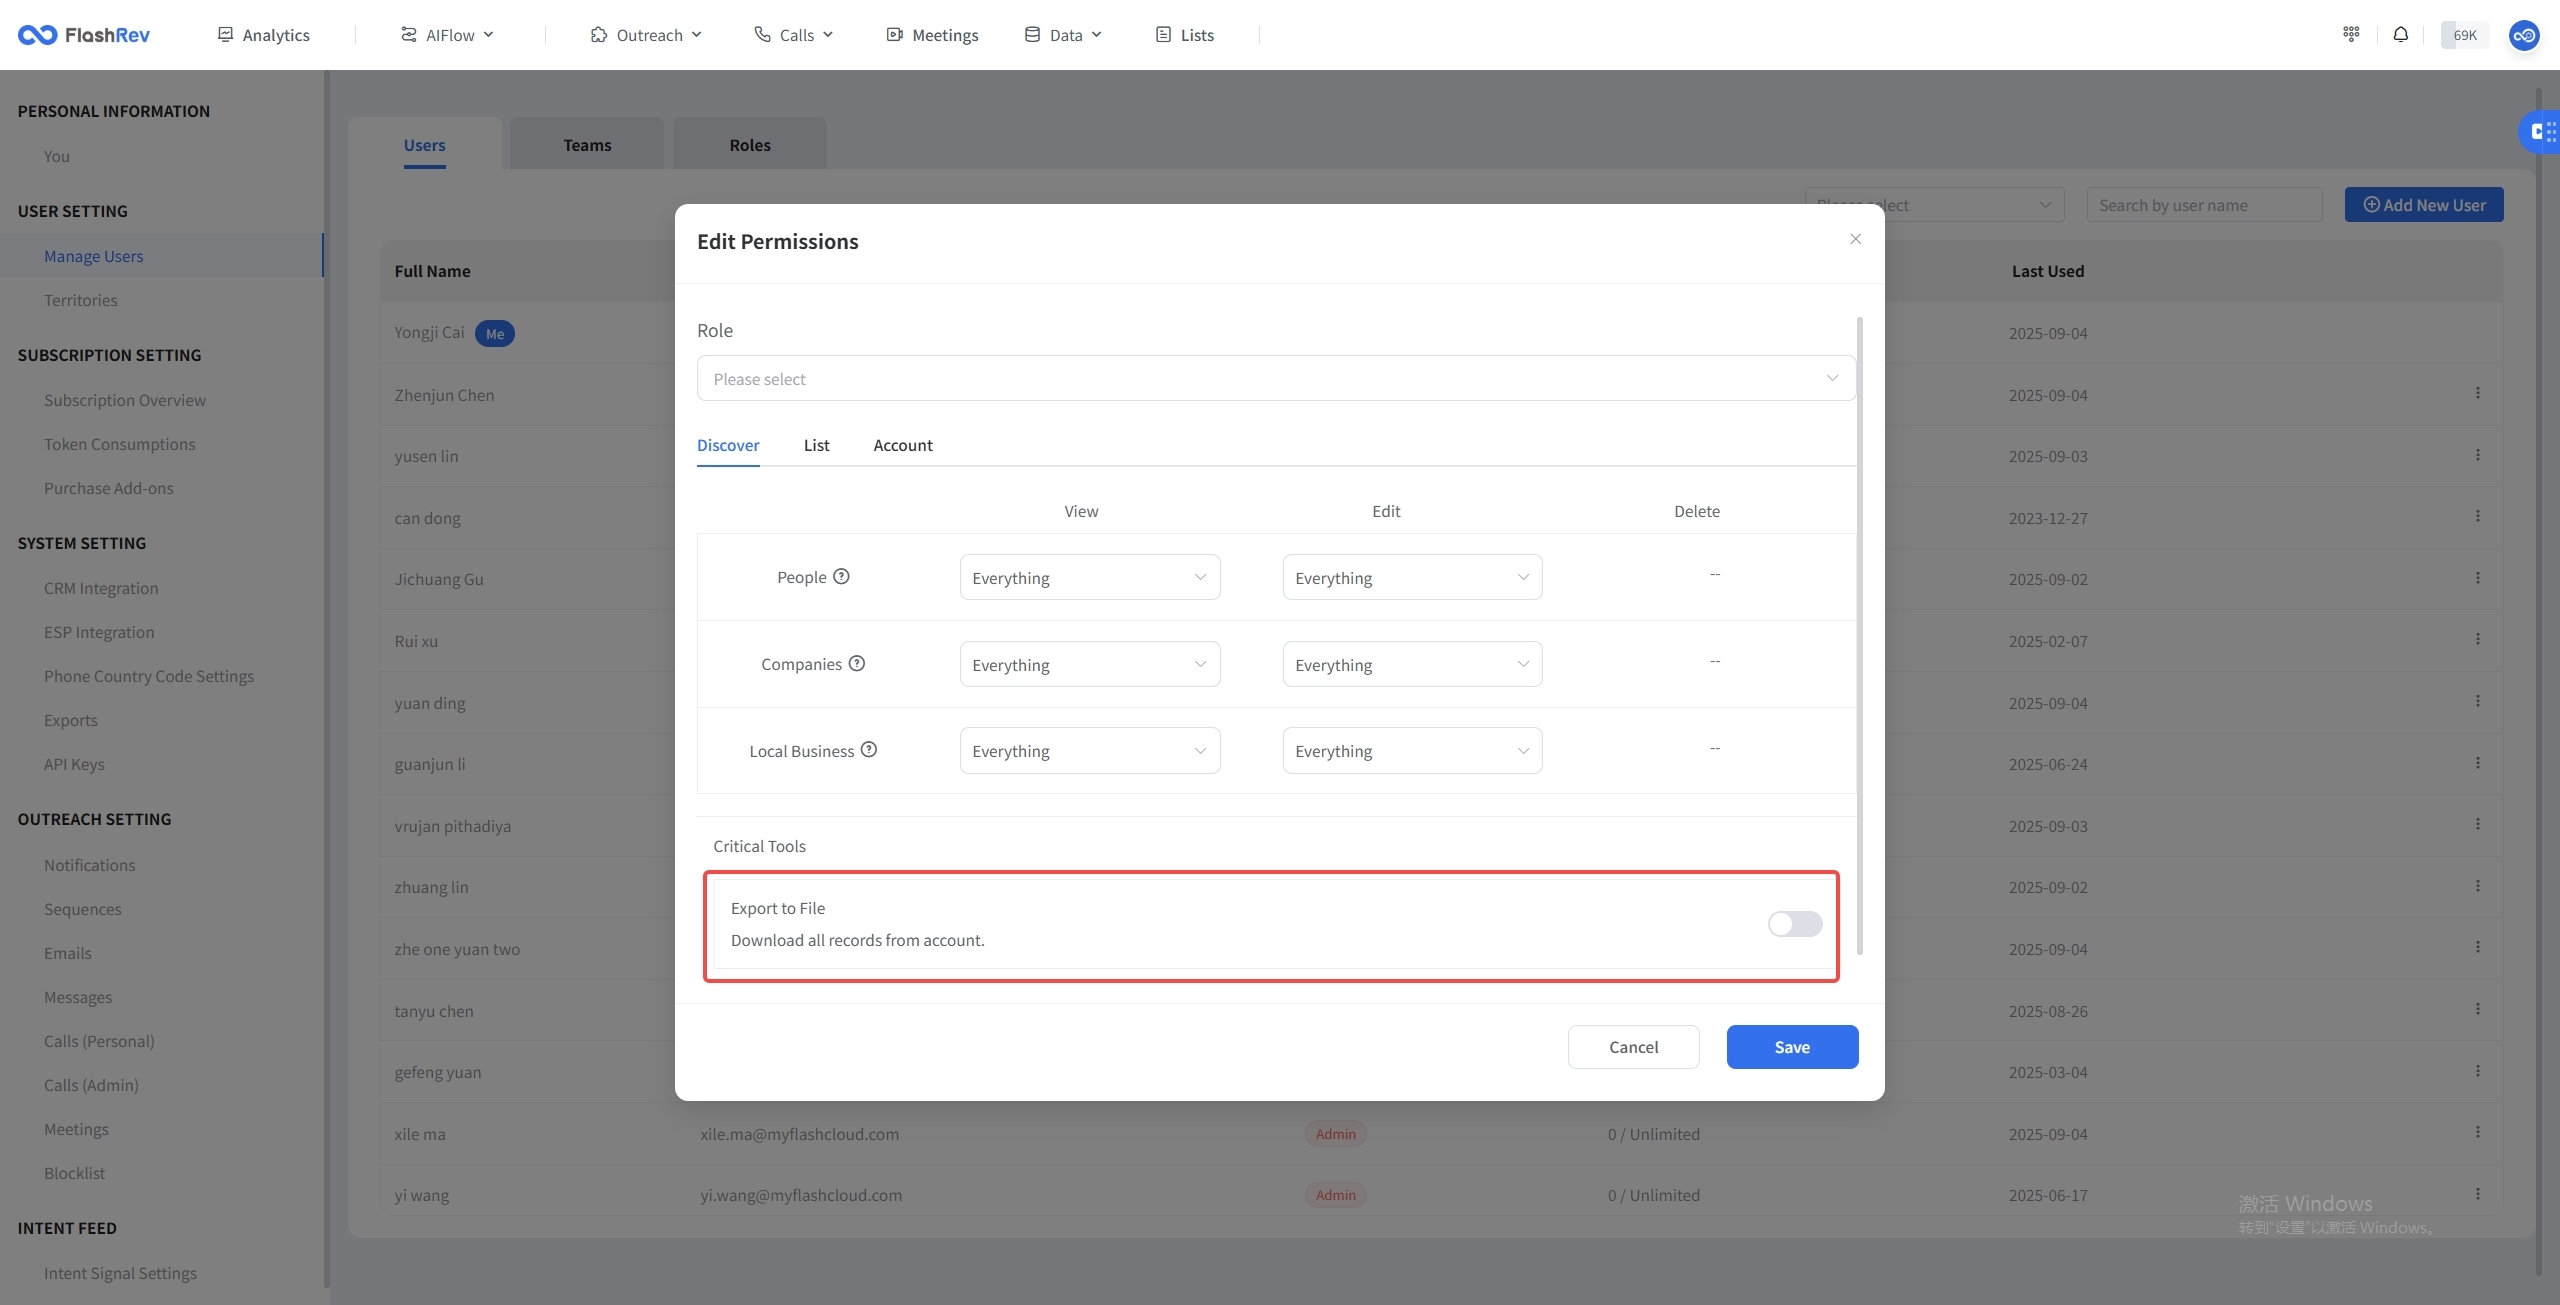Image resolution: width=2560 pixels, height=1305 pixels.
Task: Click the People help icon
Action: click(x=841, y=576)
